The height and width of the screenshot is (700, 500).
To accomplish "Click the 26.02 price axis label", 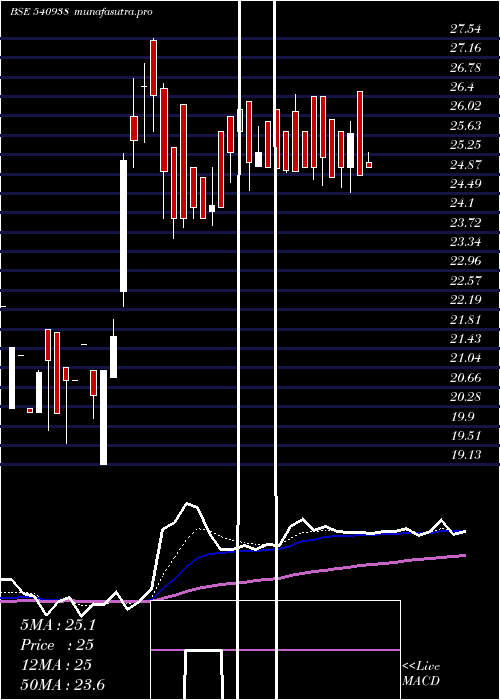I will coord(466,106).
